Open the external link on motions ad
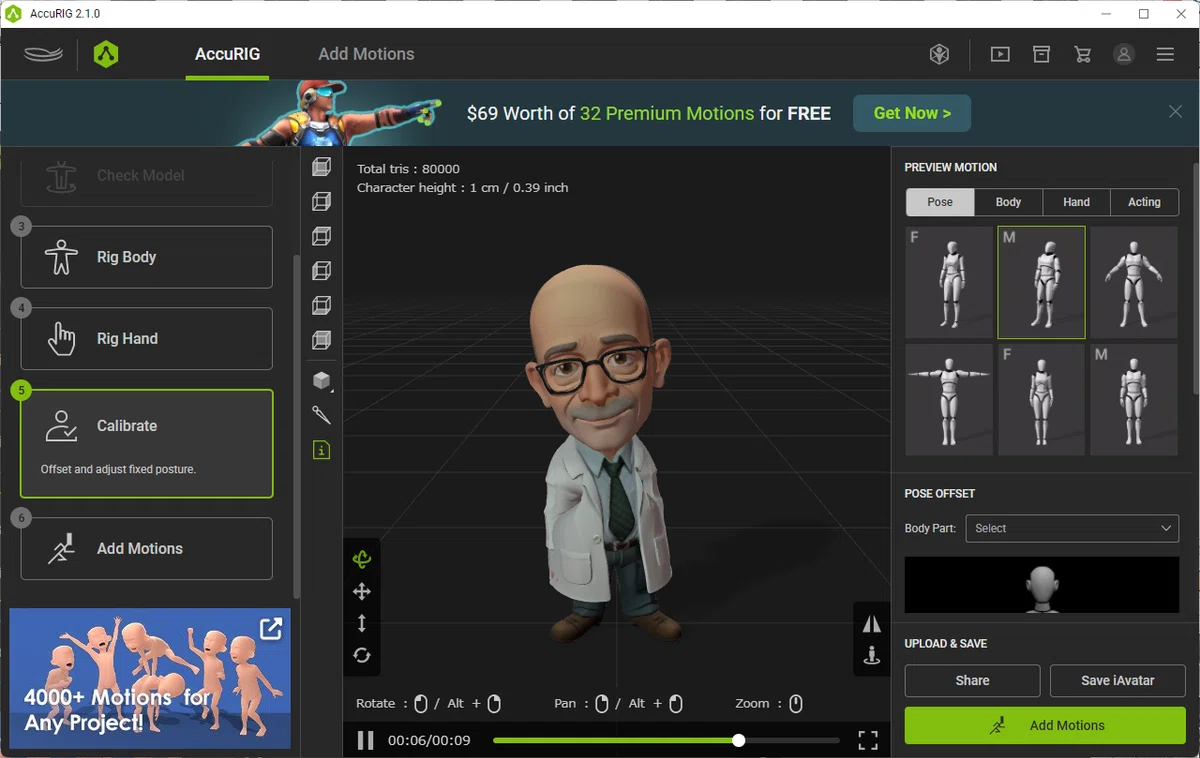The image size is (1200, 758). click(271, 628)
